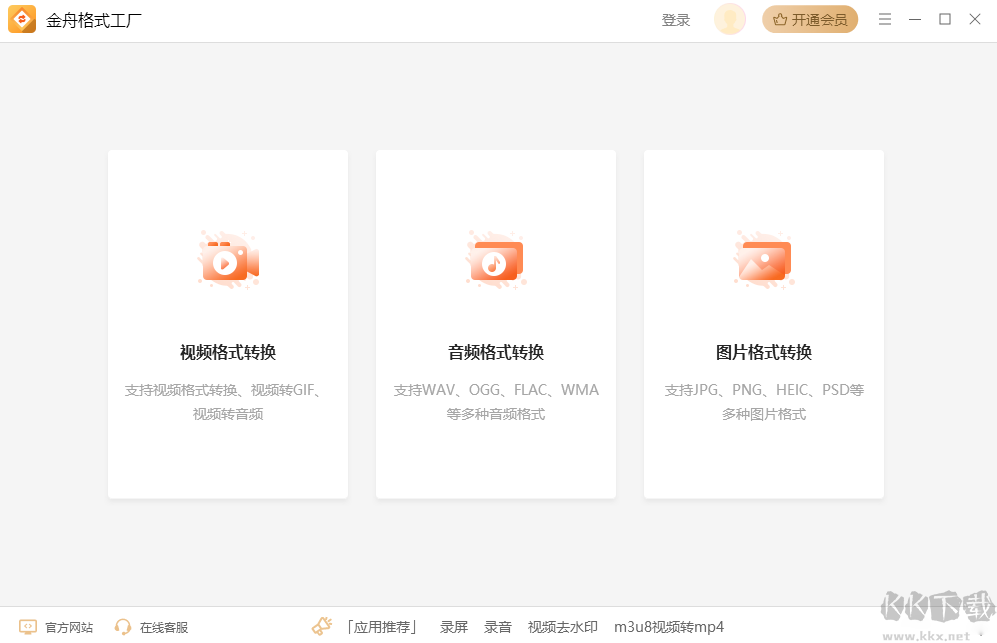Open 图片格式转换 card
Viewport: 997px width, 643px height.
tap(763, 323)
